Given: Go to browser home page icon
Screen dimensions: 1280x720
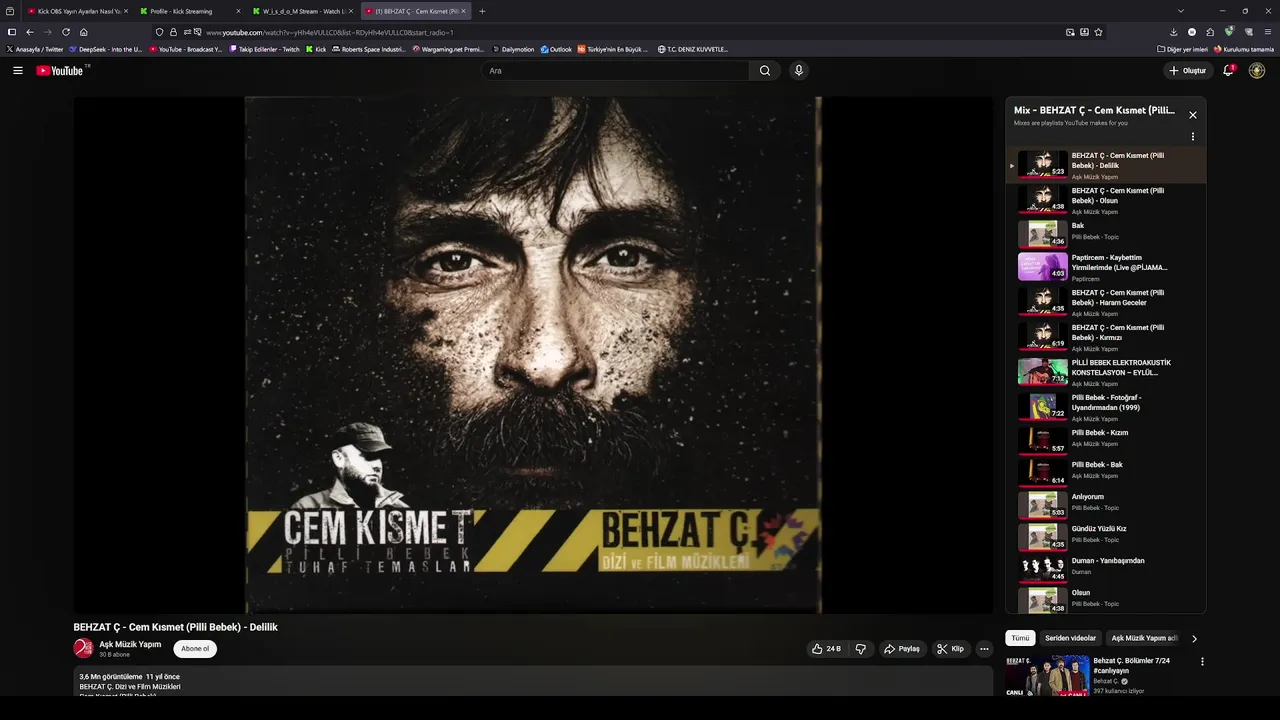Looking at the screenshot, I should point(84,32).
